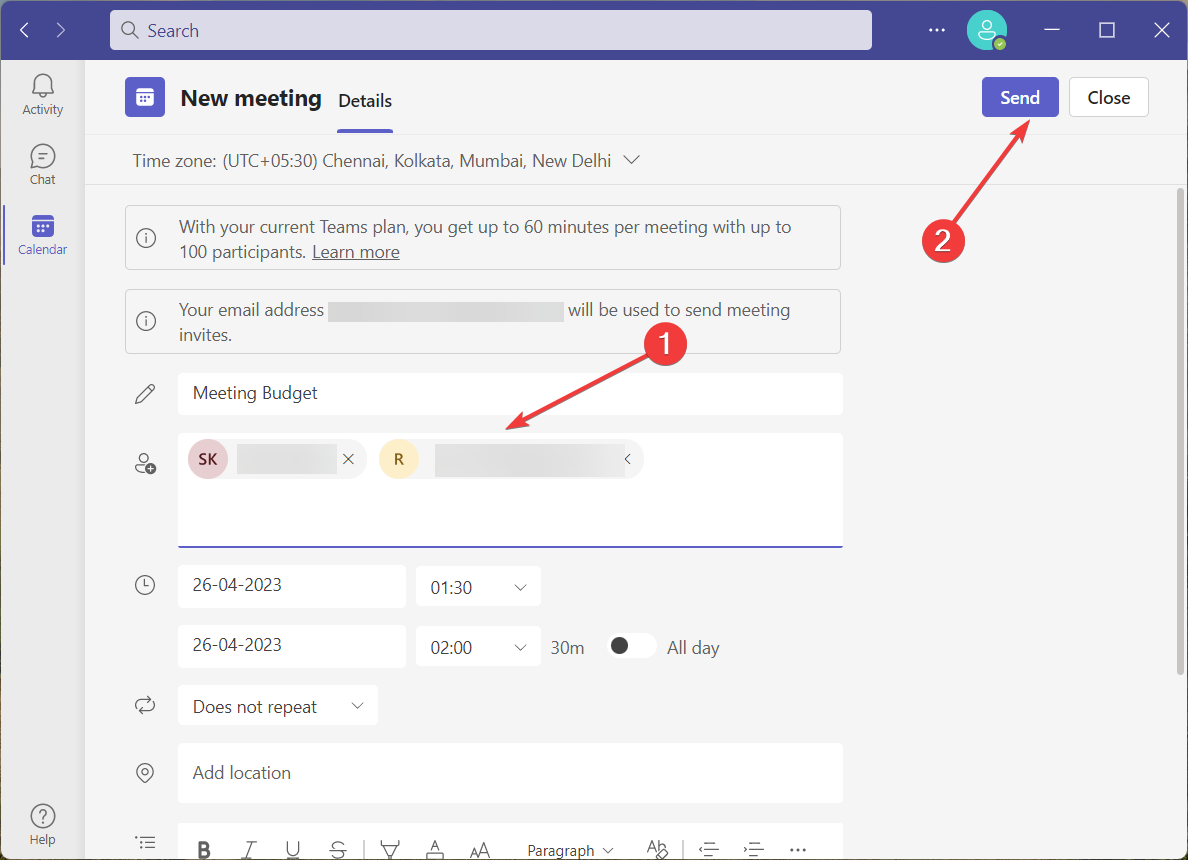
Task: Click the start date 26-04-2023 field
Action: pos(292,586)
